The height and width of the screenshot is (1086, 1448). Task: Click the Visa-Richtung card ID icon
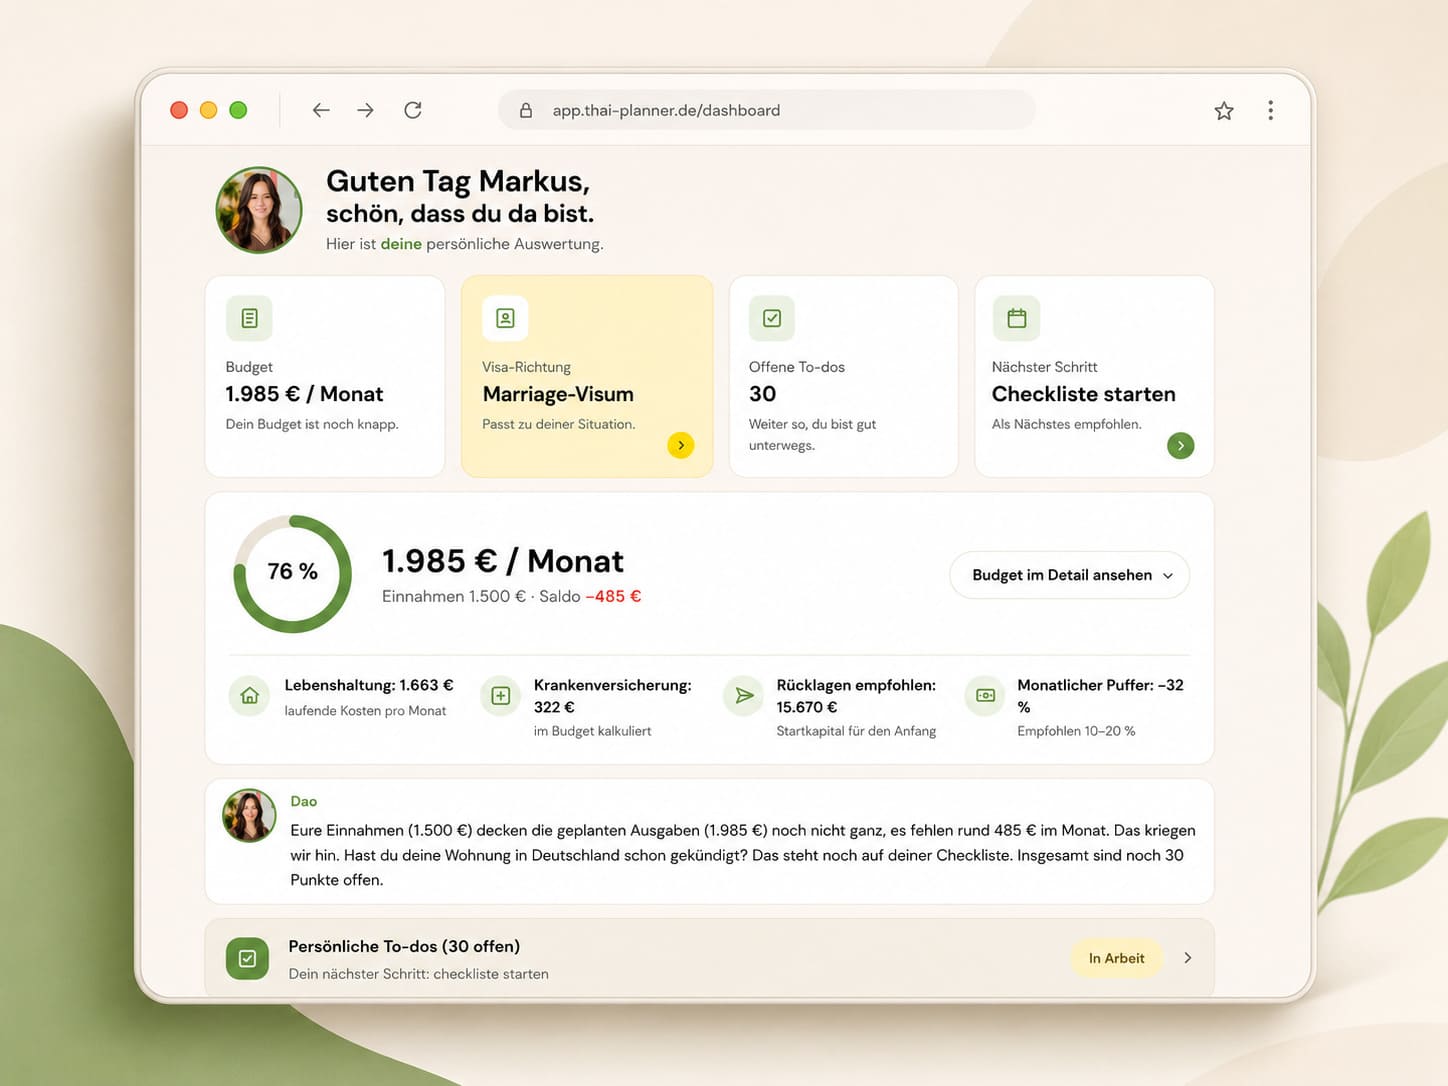coord(505,318)
